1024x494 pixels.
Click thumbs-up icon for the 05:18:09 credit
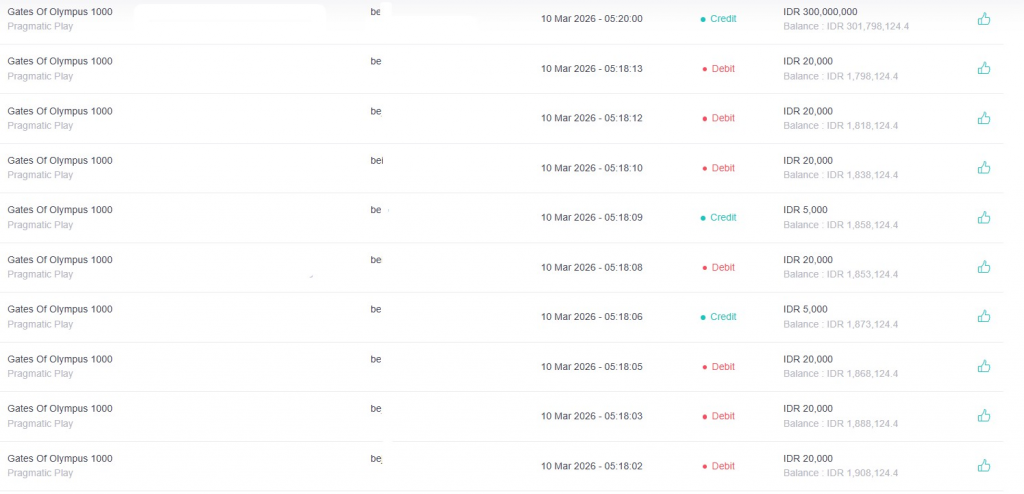point(984,217)
